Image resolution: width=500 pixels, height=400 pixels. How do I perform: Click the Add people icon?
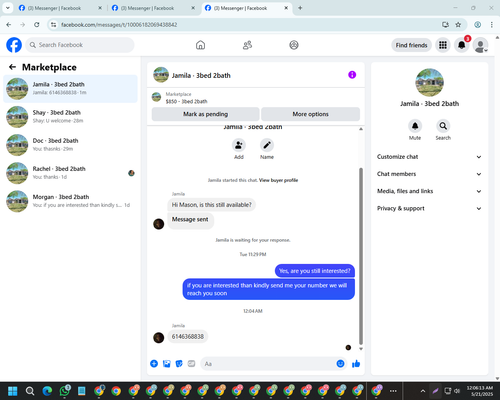tap(239, 145)
